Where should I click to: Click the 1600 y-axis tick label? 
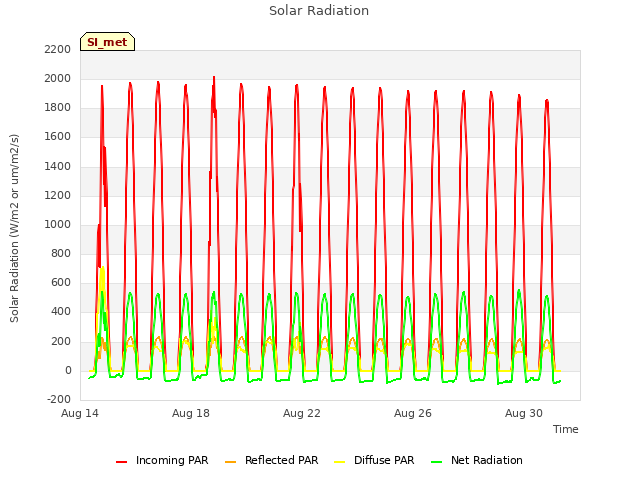click(x=58, y=137)
